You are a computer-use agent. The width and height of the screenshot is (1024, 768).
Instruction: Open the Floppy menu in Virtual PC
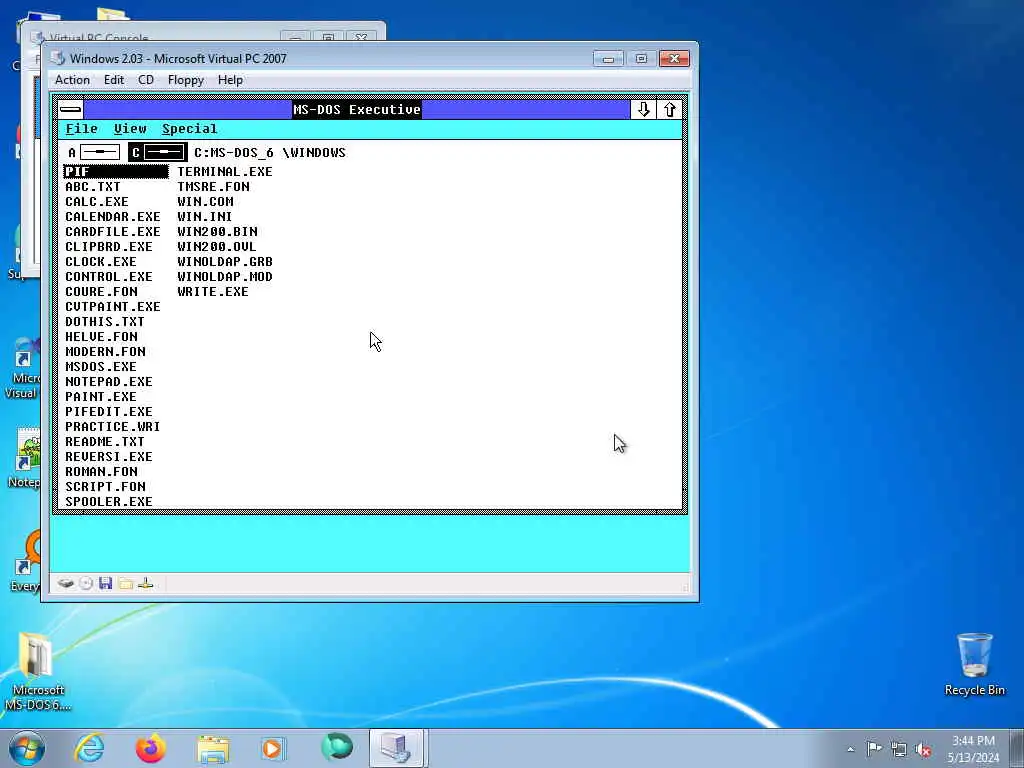tap(185, 80)
